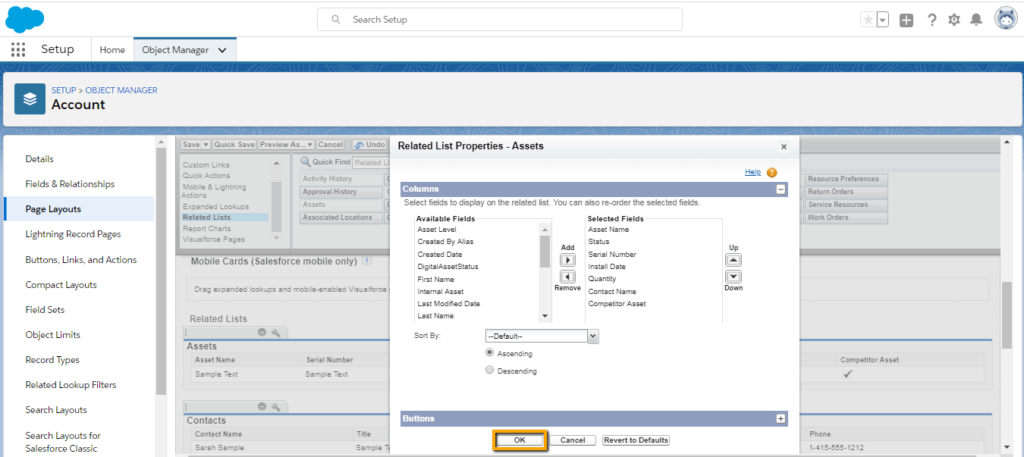Open the setup gear icon
Image resolution: width=1024 pixels, height=457 pixels.
[954, 20]
